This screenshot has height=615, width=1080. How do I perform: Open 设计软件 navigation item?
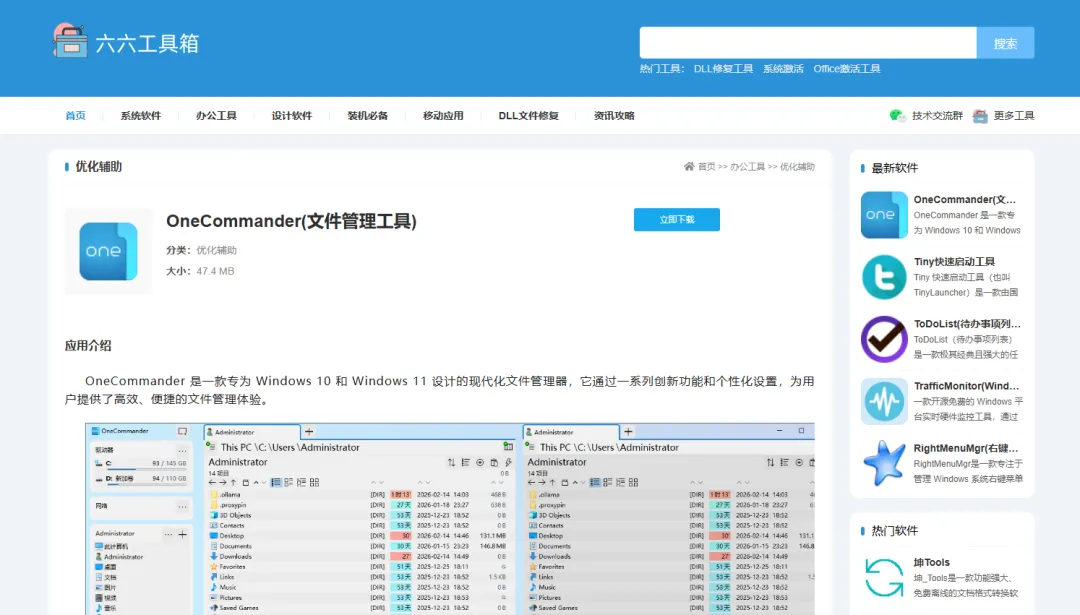[291, 116]
